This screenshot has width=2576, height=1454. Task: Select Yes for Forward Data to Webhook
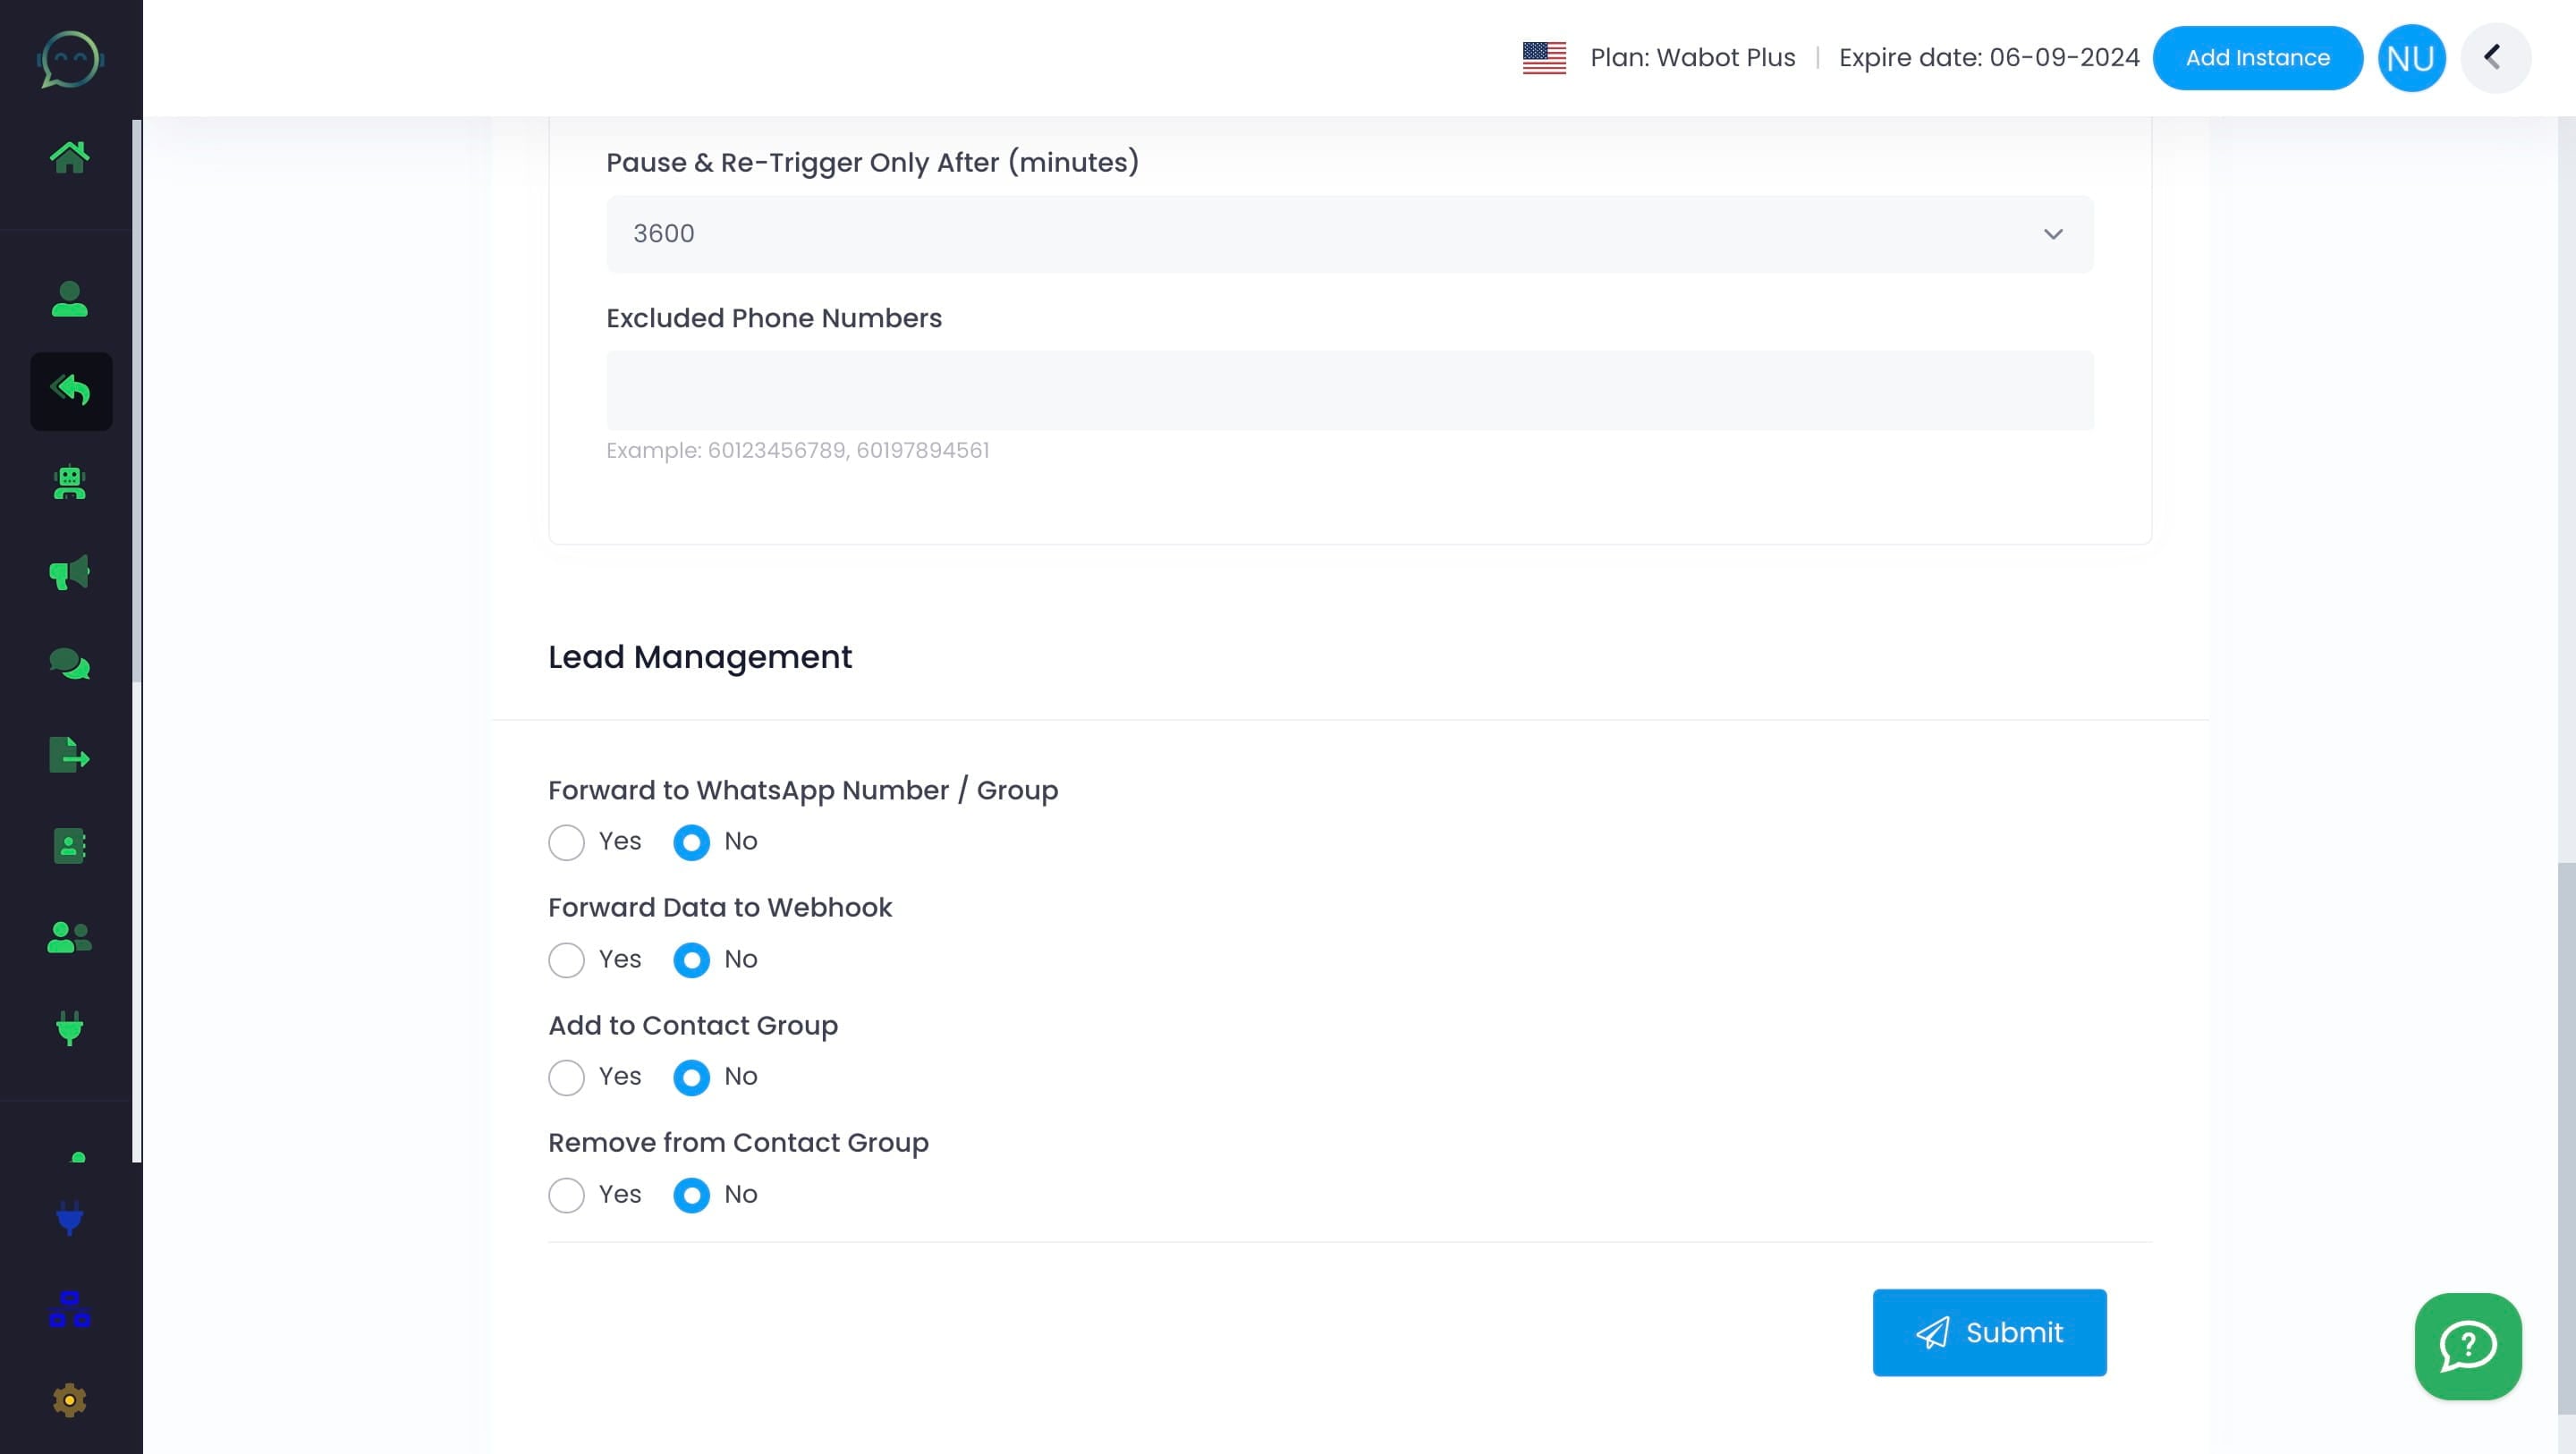(566, 959)
